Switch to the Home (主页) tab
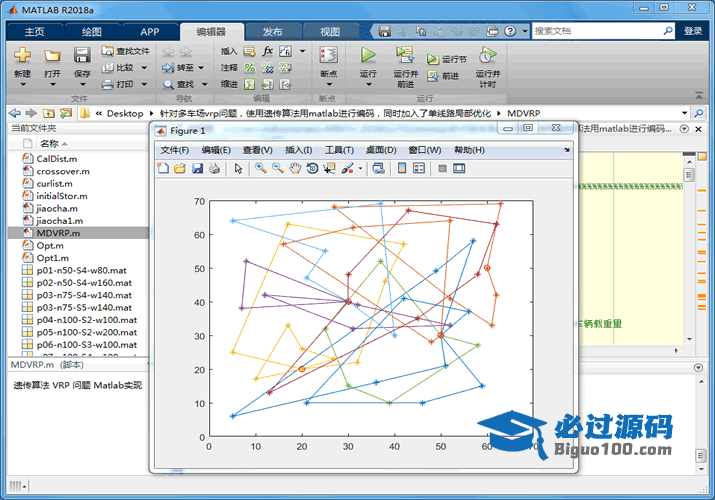The height and width of the screenshot is (500, 715). (x=35, y=31)
